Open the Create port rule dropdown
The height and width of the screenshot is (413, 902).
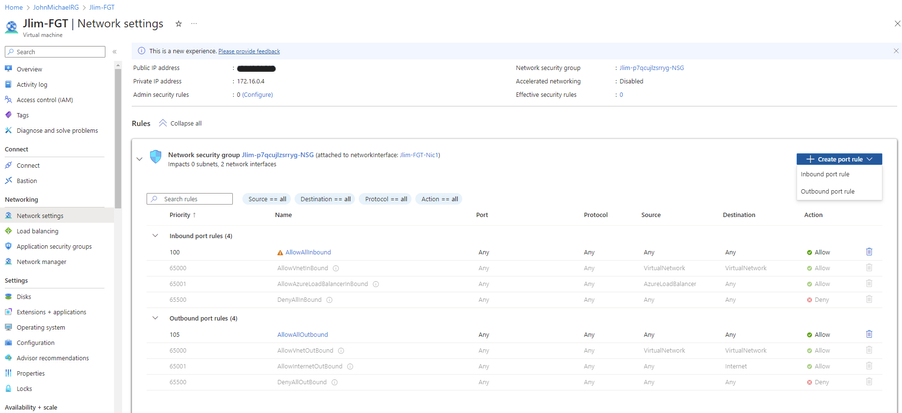coord(839,159)
